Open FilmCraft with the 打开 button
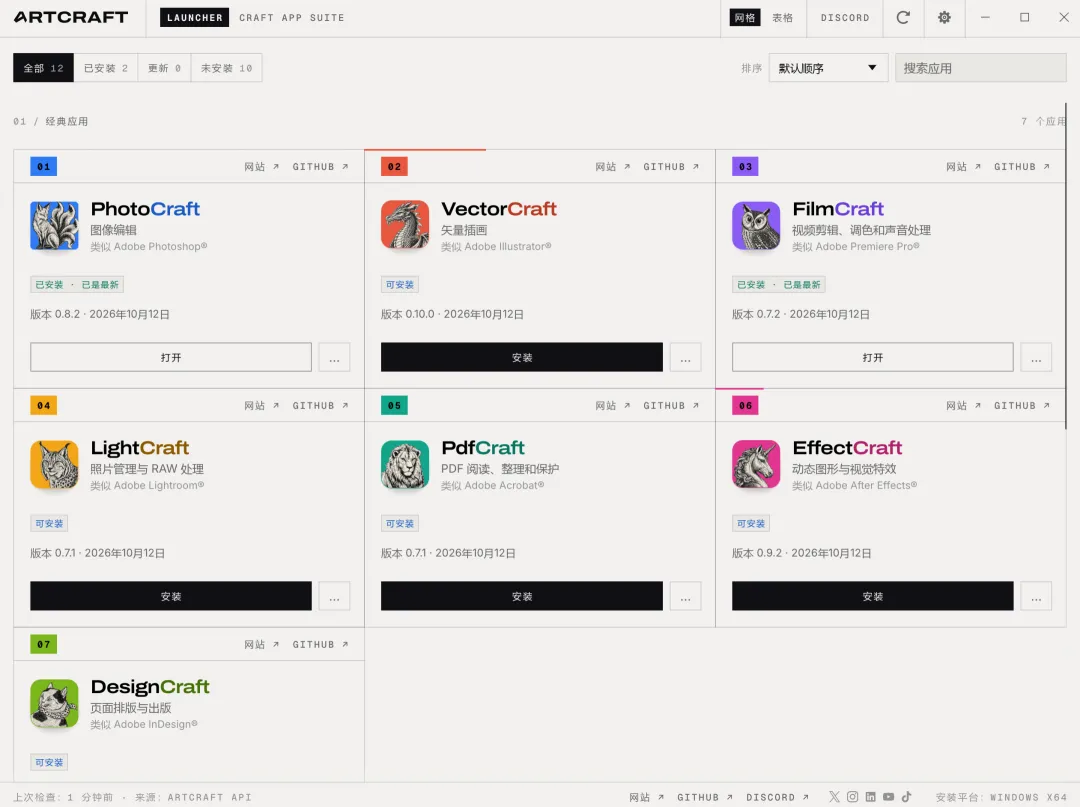The height and width of the screenshot is (807, 1080). (873, 357)
